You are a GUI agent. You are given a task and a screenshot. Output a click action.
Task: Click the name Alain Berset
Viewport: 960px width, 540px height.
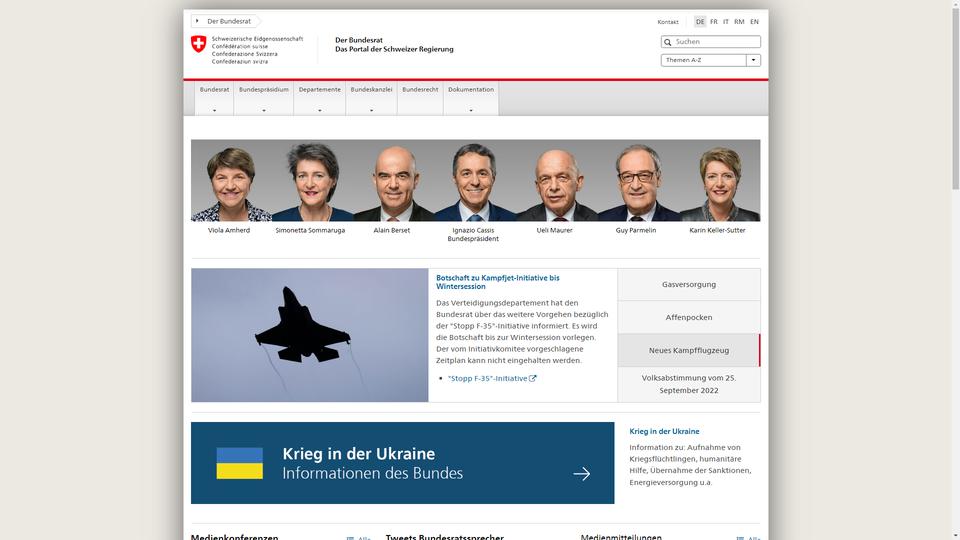tap(392, 230)
